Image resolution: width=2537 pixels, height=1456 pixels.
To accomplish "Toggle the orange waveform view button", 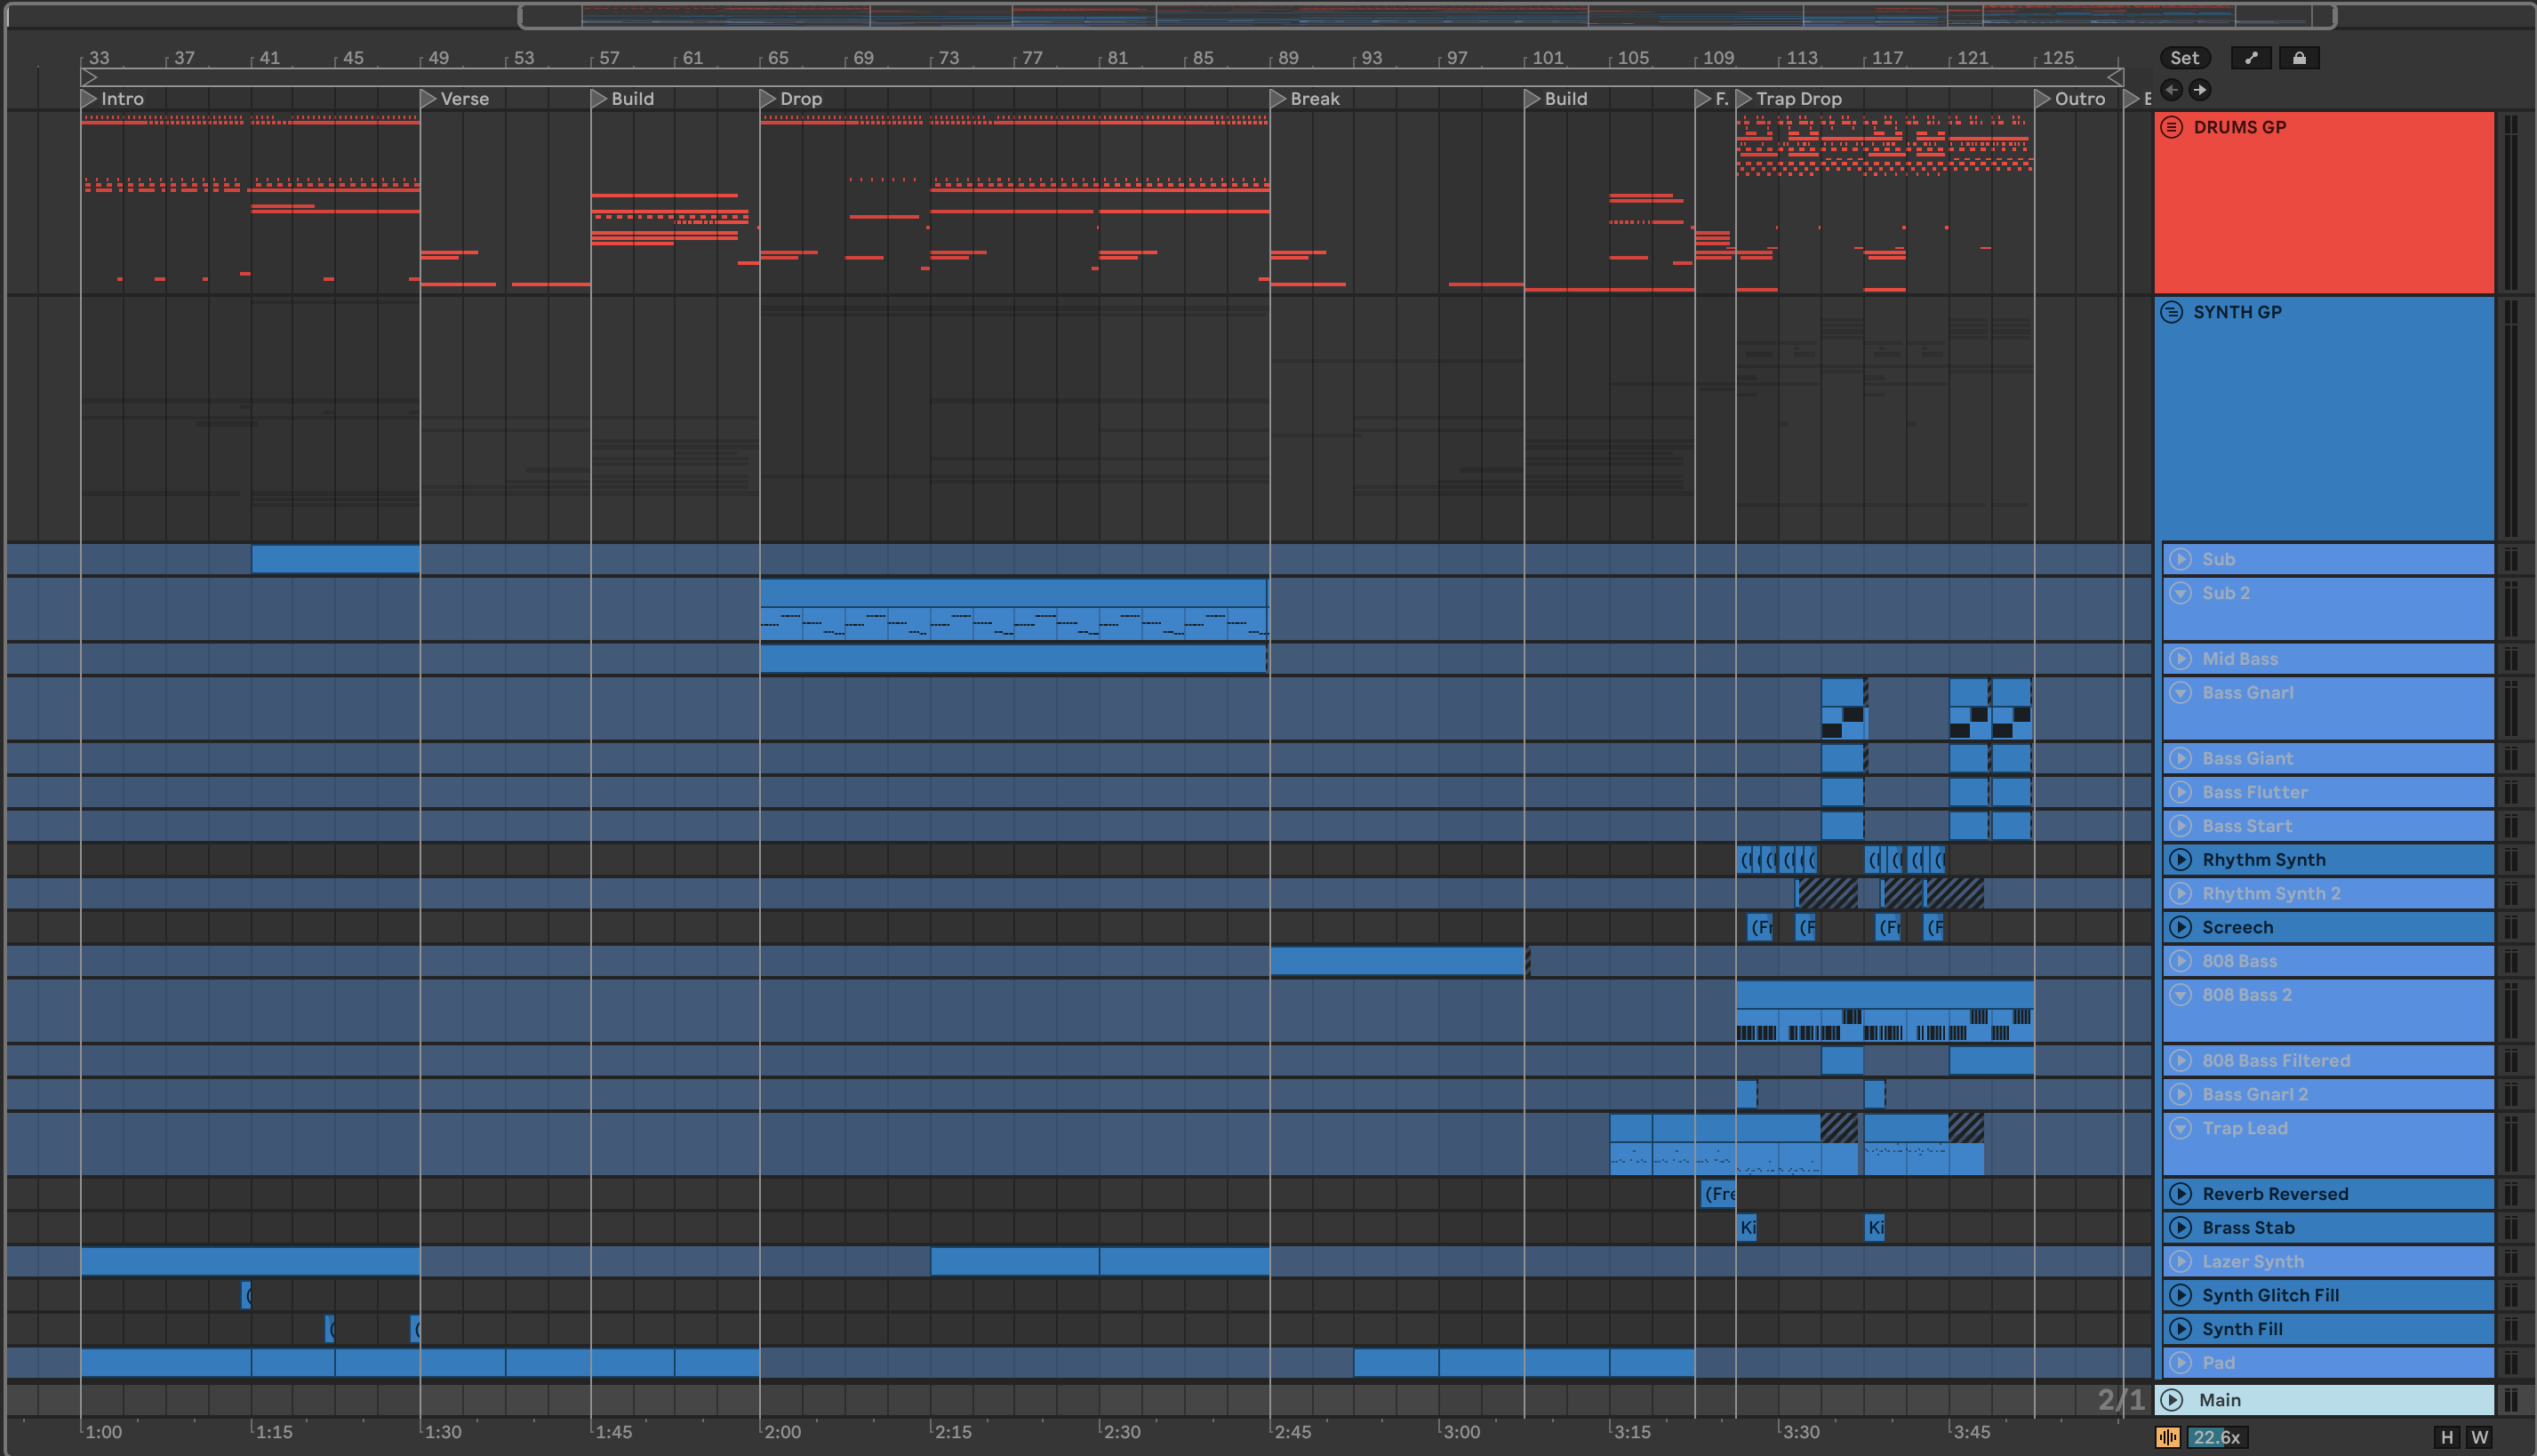I will coord(2167,1437).
